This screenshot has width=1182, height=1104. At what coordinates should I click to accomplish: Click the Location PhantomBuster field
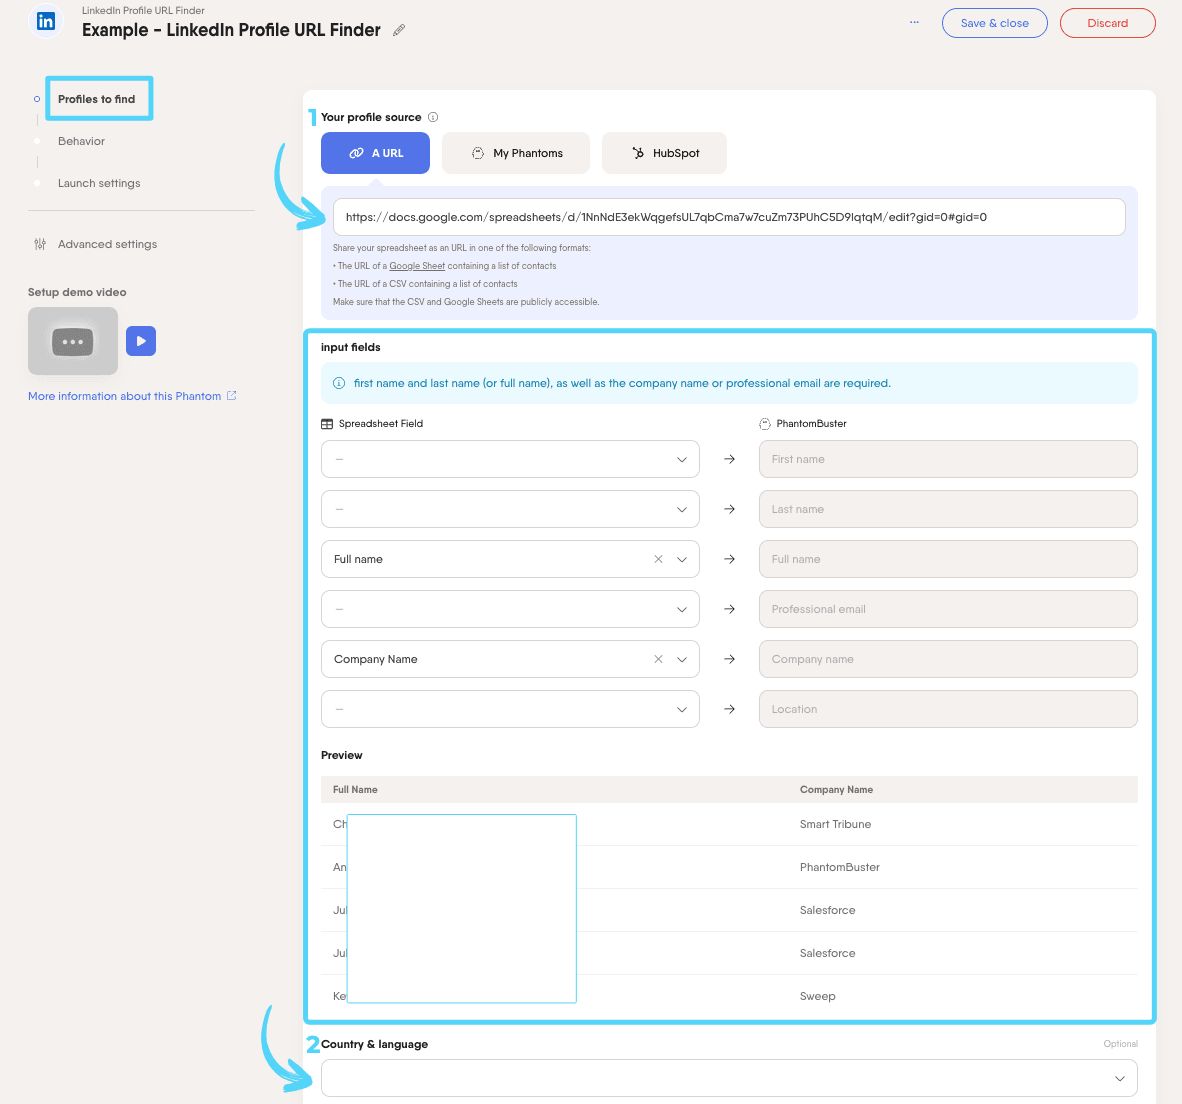click(x=948, y=709)
